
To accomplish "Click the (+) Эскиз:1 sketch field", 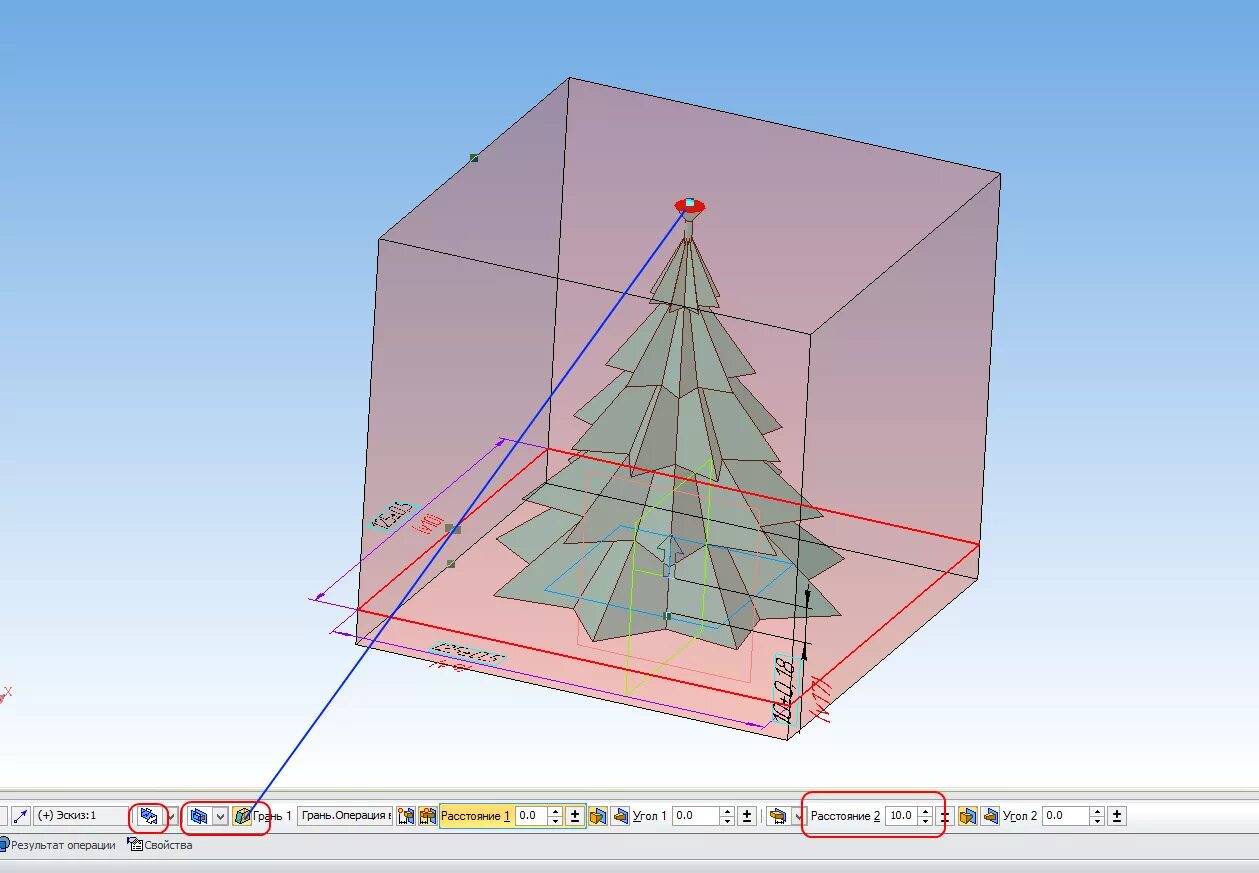I will (81, 816).
